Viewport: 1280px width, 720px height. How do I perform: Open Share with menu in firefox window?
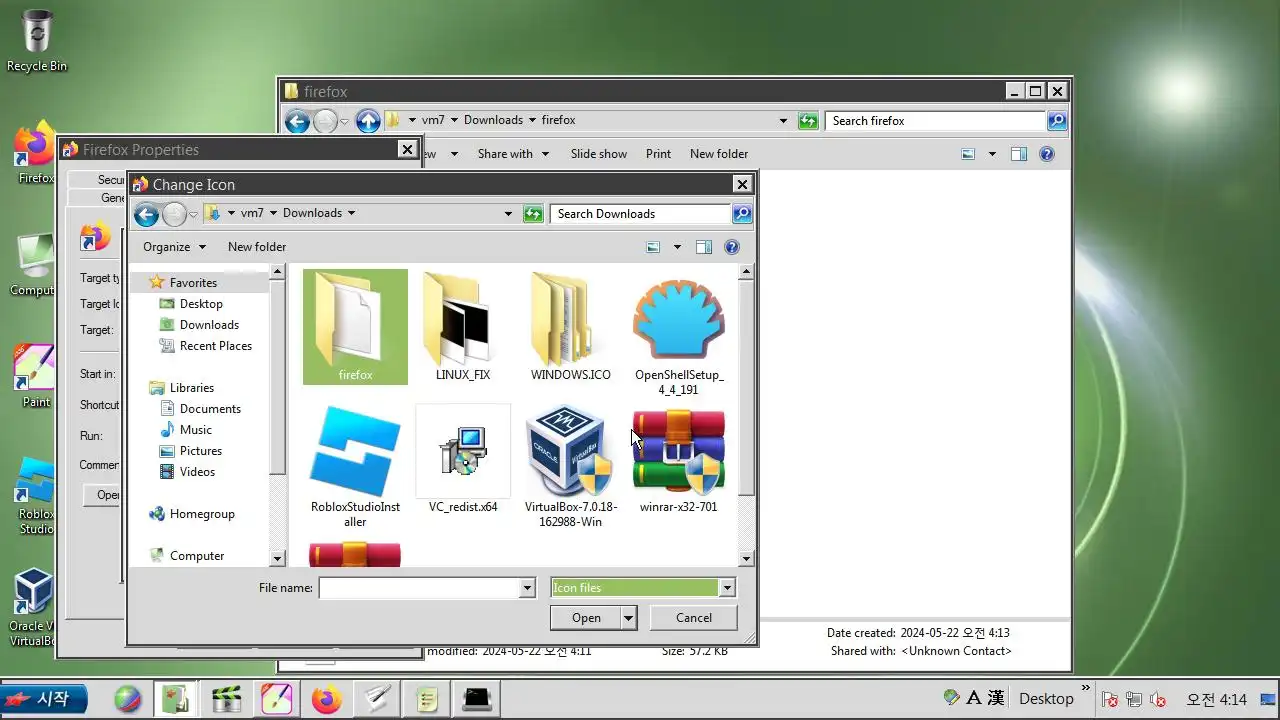[513, 154]
